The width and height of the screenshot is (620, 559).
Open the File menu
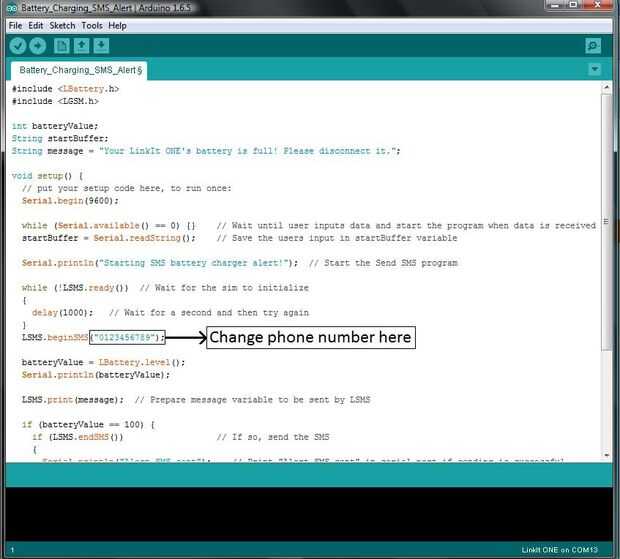(15, 26)
